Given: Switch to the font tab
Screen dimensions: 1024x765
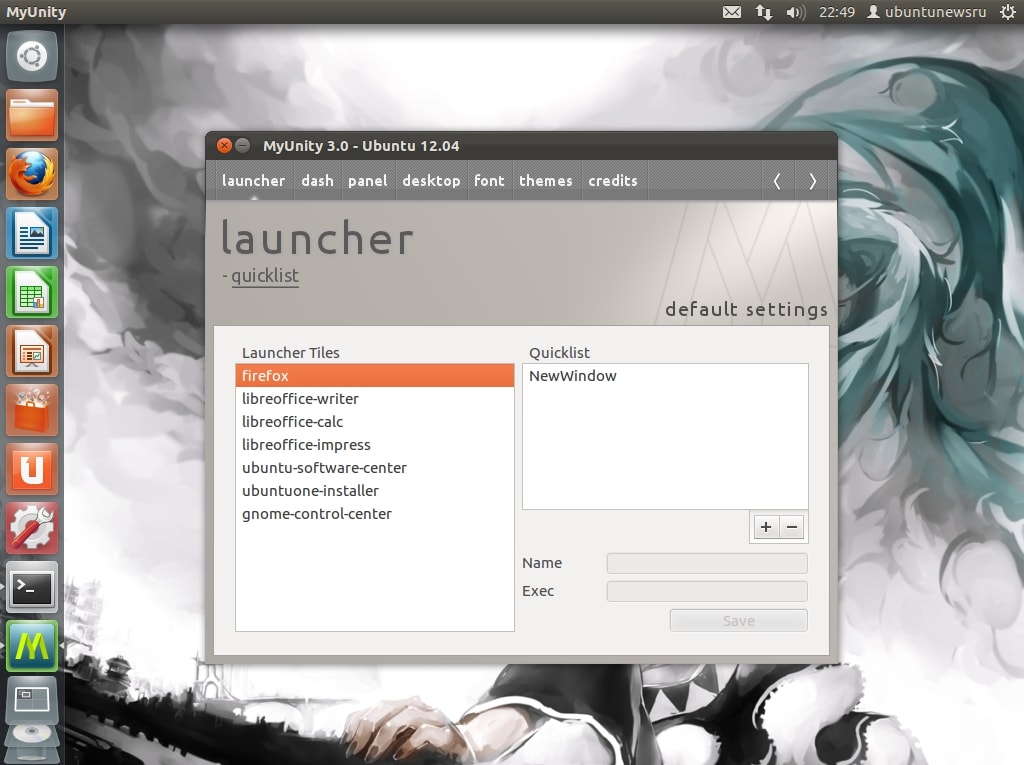Looking at the screenshot, I should pyautogui.click(x=489, y=181).
